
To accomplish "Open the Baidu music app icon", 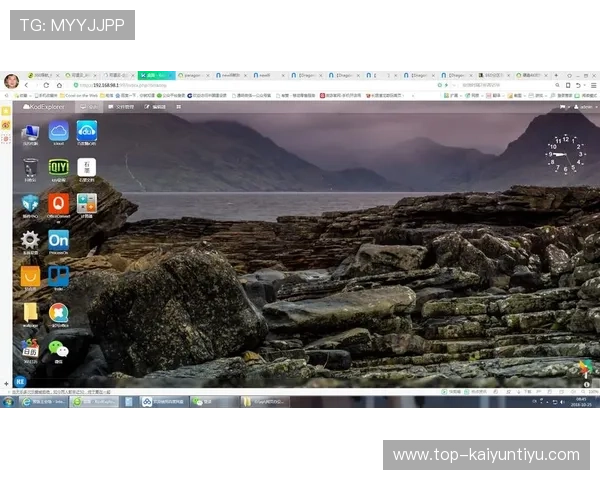I will pyautogui.click(x=86, y=131).
